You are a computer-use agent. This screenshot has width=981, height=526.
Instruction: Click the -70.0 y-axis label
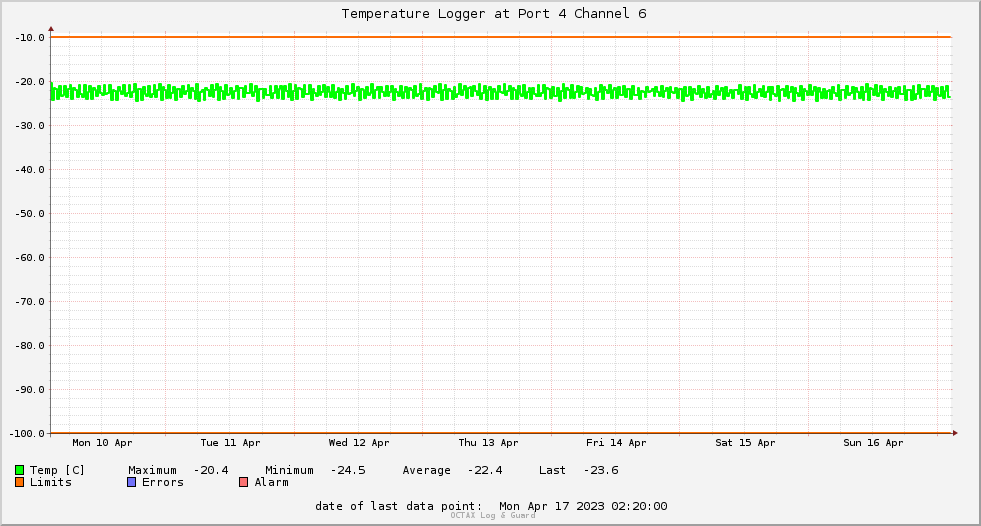[x=30, y=301]
